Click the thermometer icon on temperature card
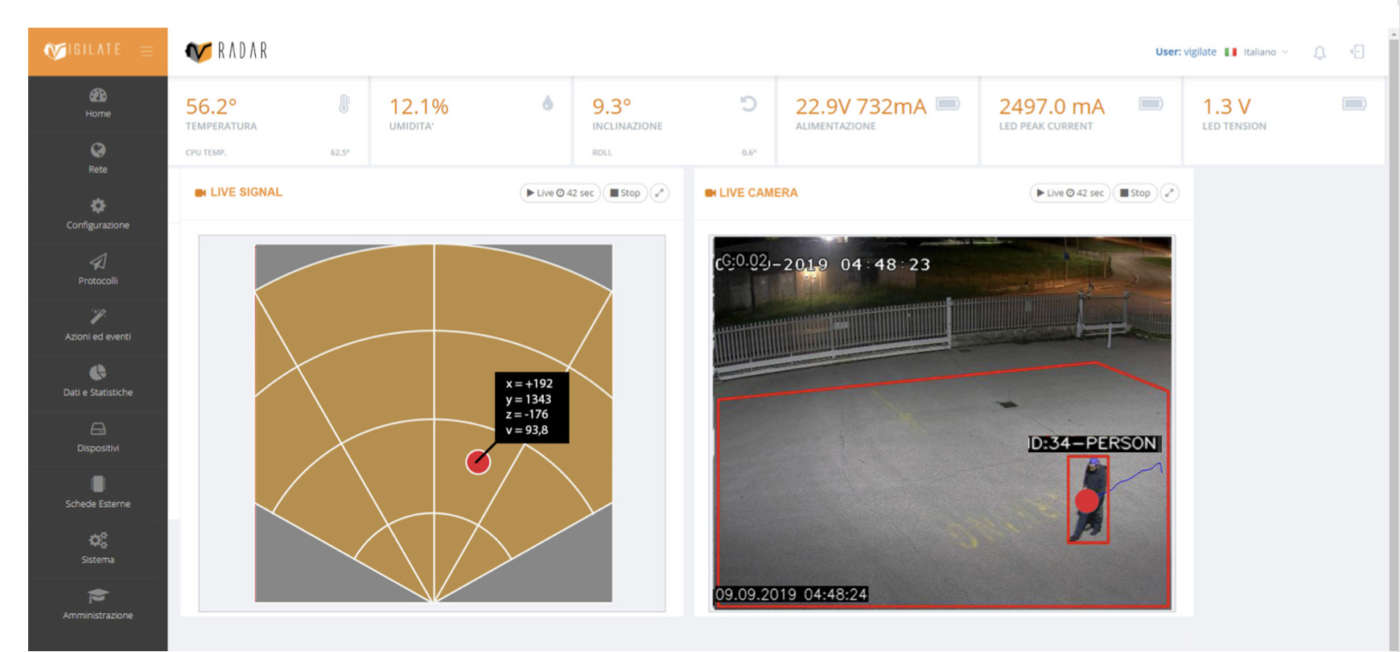Image resolution: width=1400 pixels, height=652 pixels. pyautogui.click(x=344, y=103)
